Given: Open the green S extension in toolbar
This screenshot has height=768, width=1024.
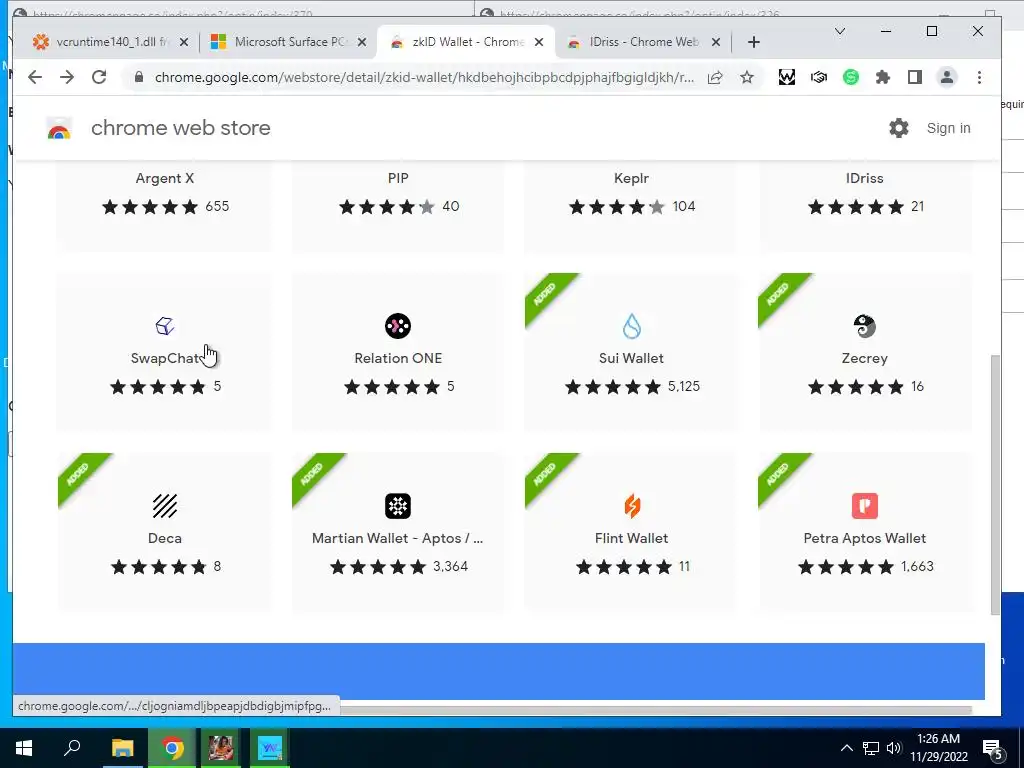Looking at the screenshot, I should click(x=850, y=78).
